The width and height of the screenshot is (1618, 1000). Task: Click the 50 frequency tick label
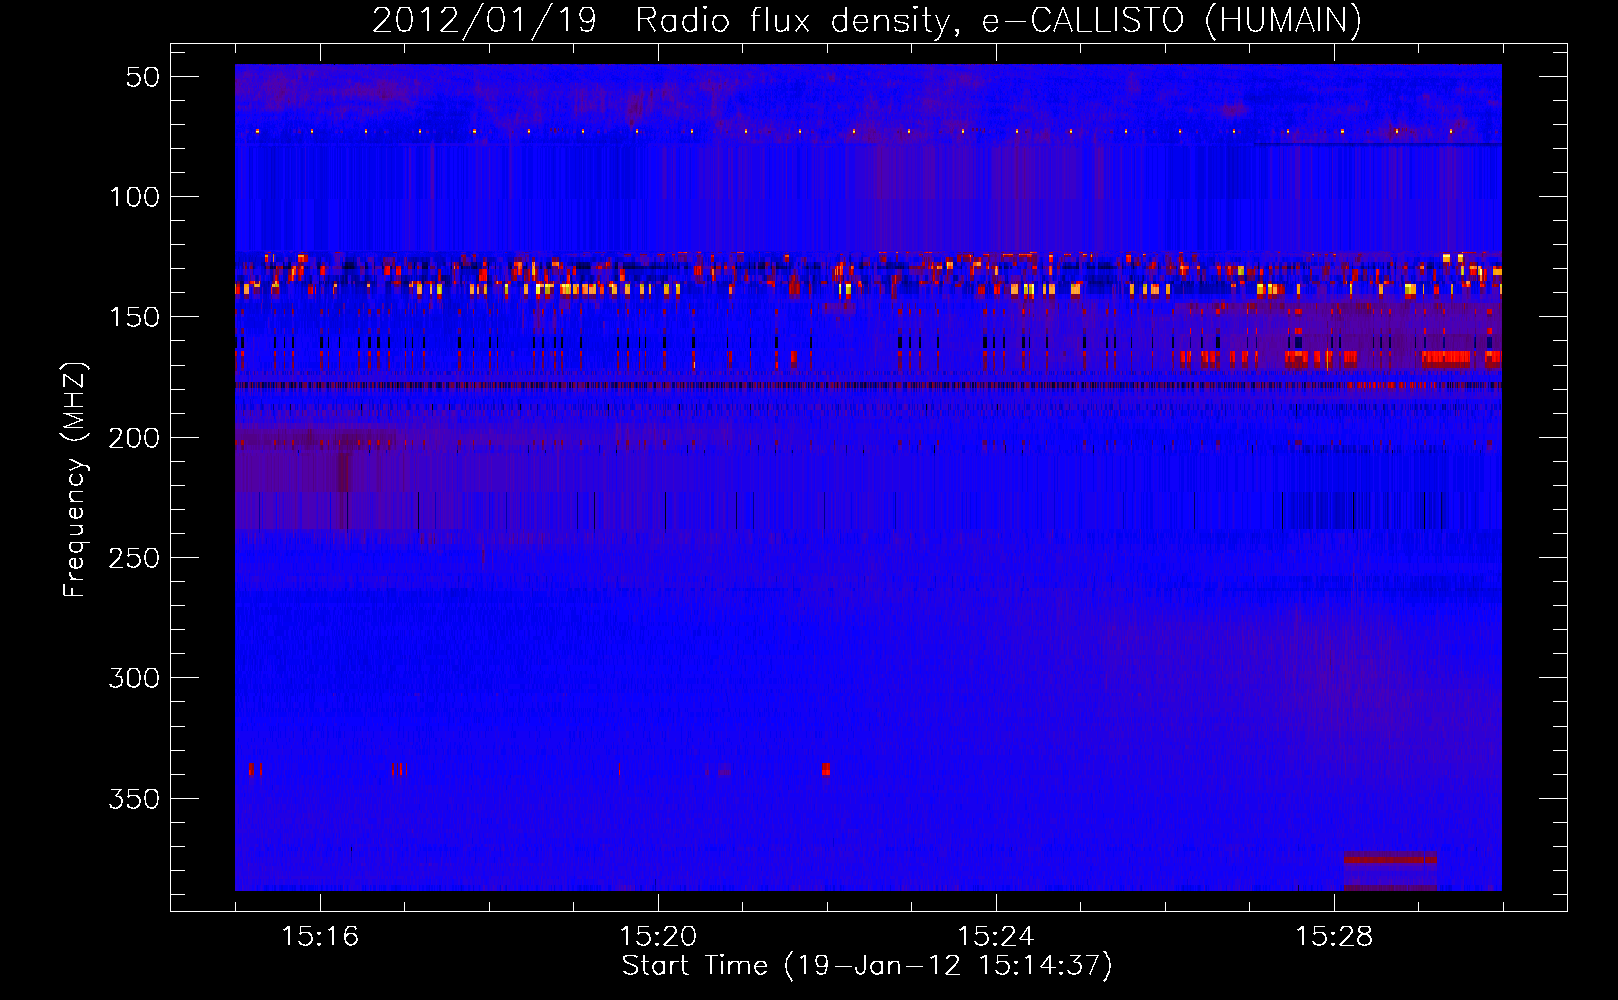143,77
